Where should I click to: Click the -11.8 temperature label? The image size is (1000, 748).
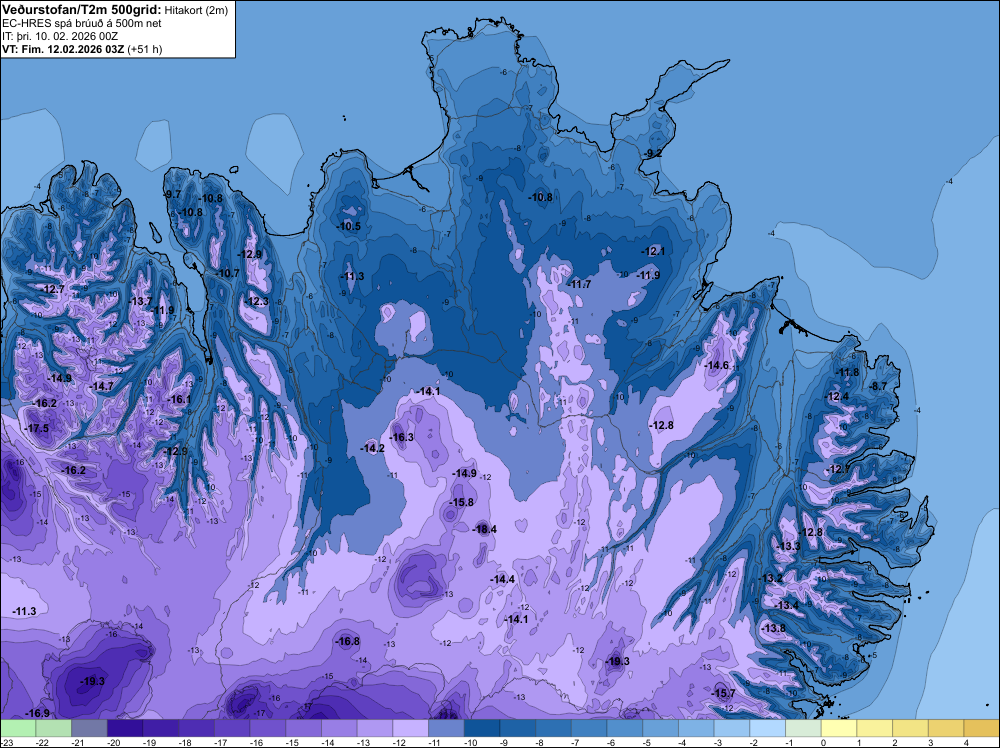point(848,372)
